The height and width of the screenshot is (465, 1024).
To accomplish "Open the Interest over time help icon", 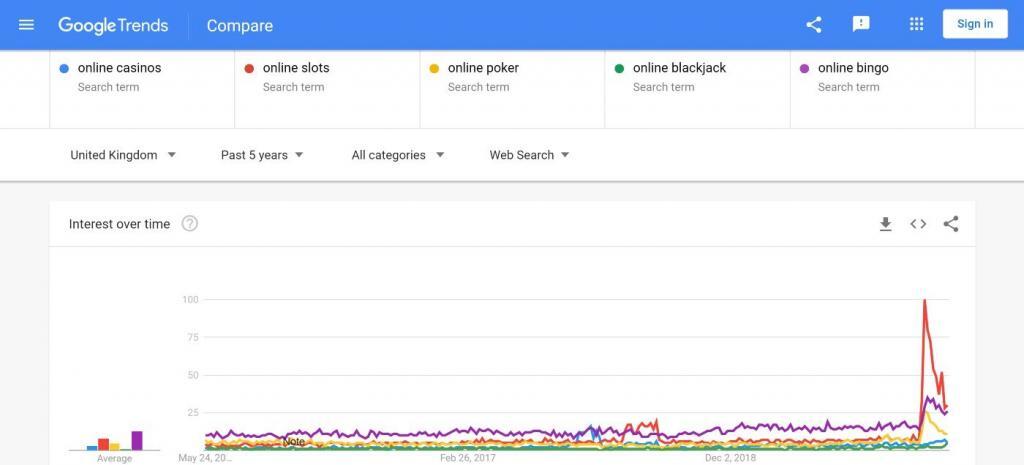I will (189, 224).
